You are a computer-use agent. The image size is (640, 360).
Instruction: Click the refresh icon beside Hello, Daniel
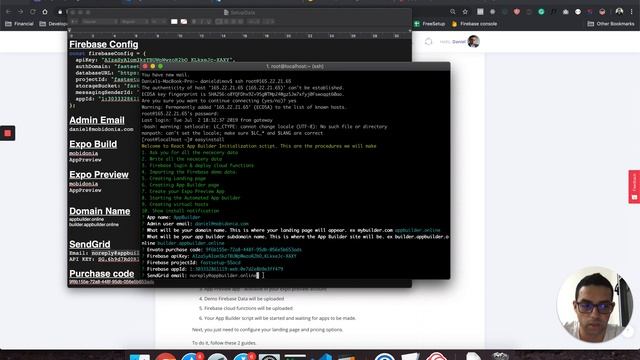(x=429, y=42)
